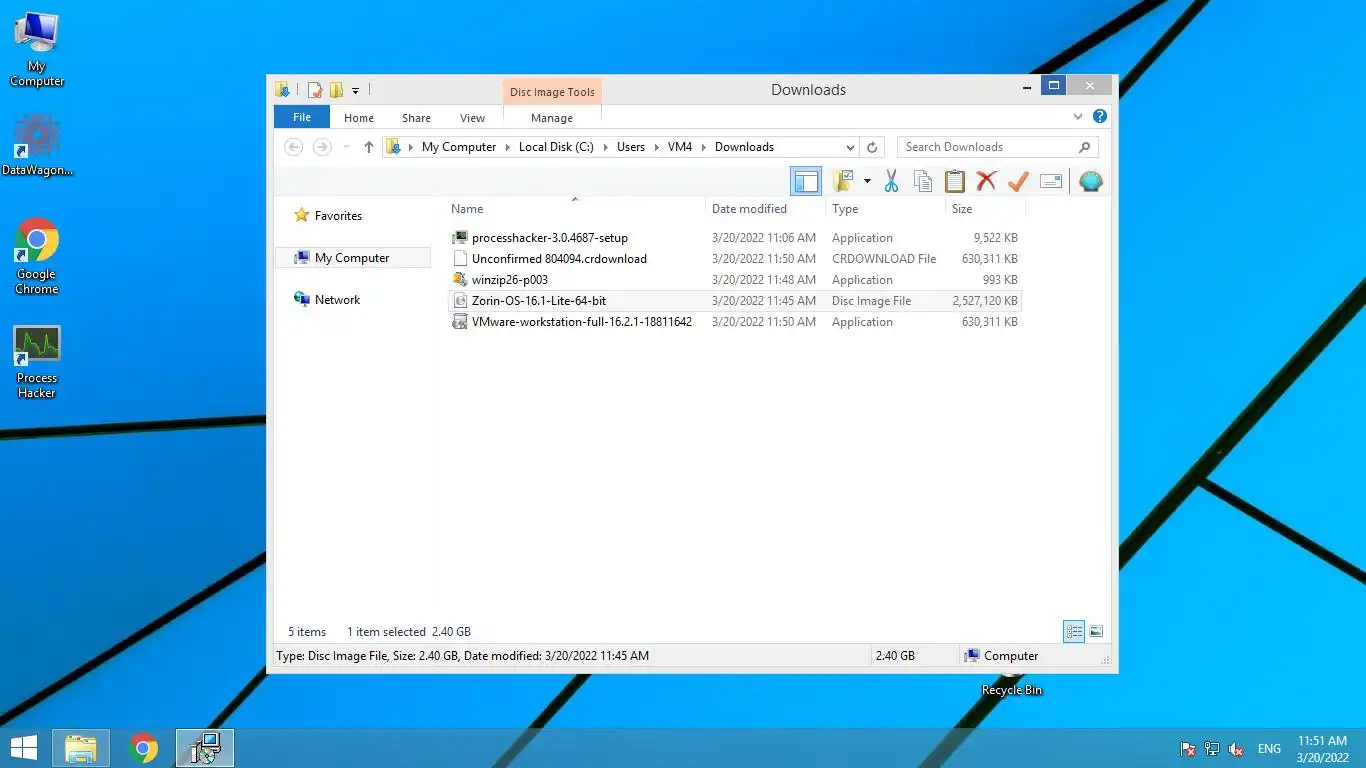Click the folder options checklist icon
Image resolution: width=1366 pixels, height=768 pixels.
pyautogui.click(x=843, y=181)
